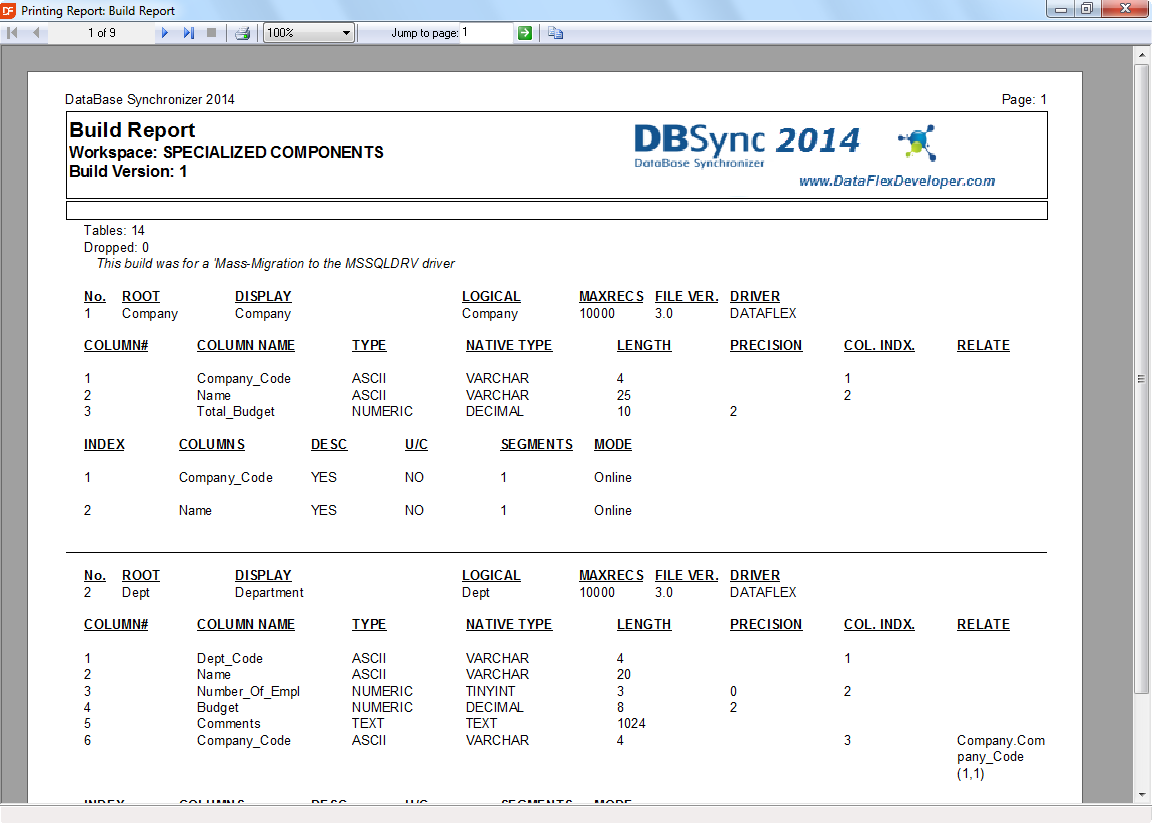
Task: Click the DF application icon in title bar
Action: [9, 10]
